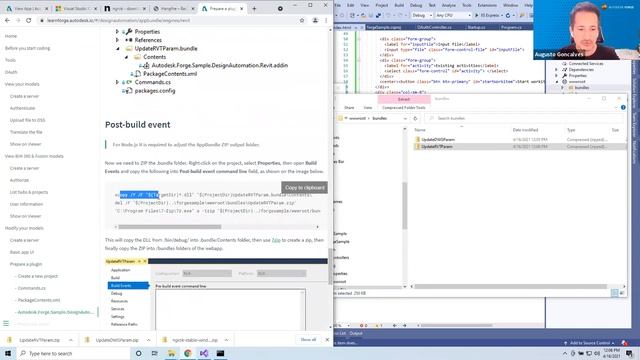This screenshot has height=360, width=640.
Task: Open 'Commands.cs' sidebar sub-item
Action: coord(31,288)
